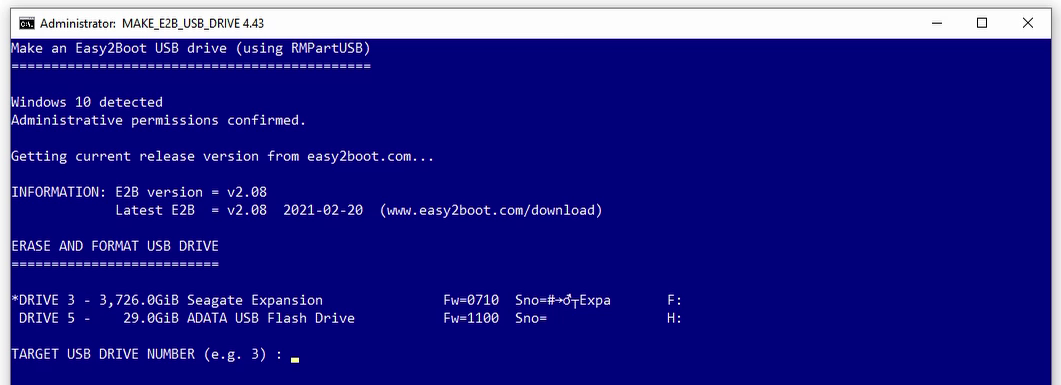This screenshot has height=385, width=1061.
Task: Close the MAKE_E2B_USB_DRIVE window
Action: pos(1027,23)
